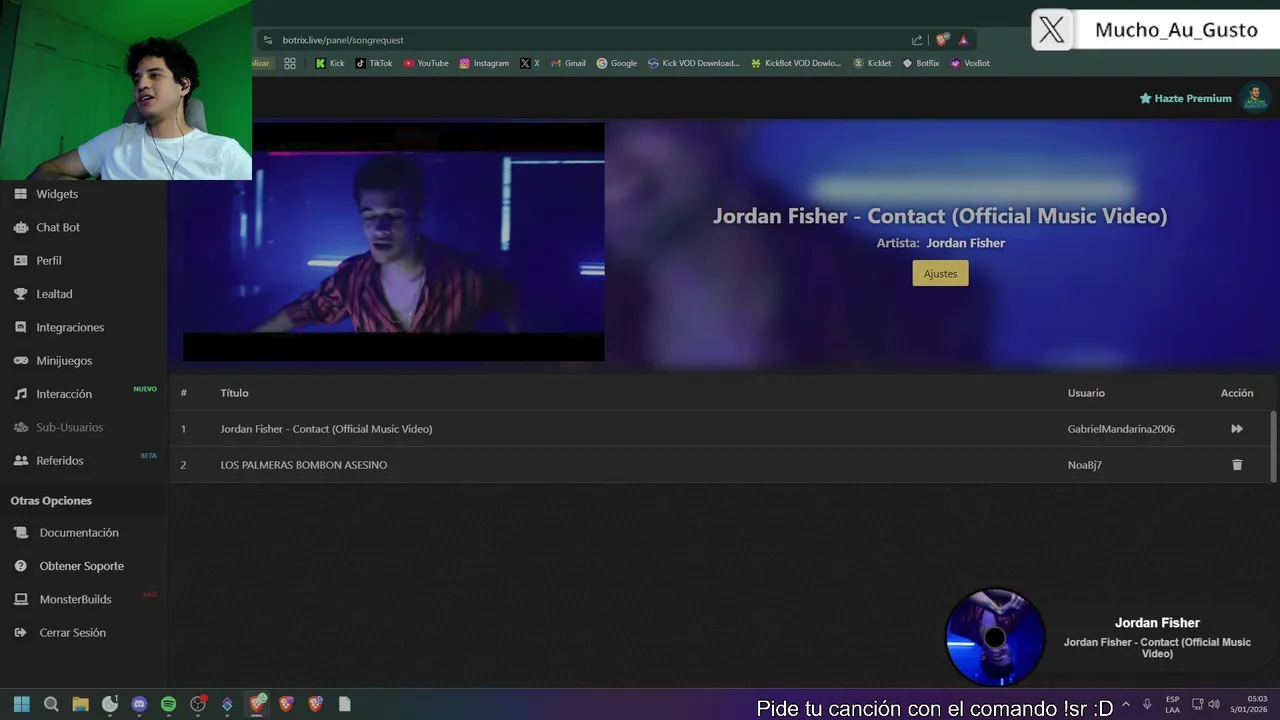The width and height of the screenshot is (1280, 720).
Task: Open Chat Bot in the sidebar
Action: tap(58, 227)
